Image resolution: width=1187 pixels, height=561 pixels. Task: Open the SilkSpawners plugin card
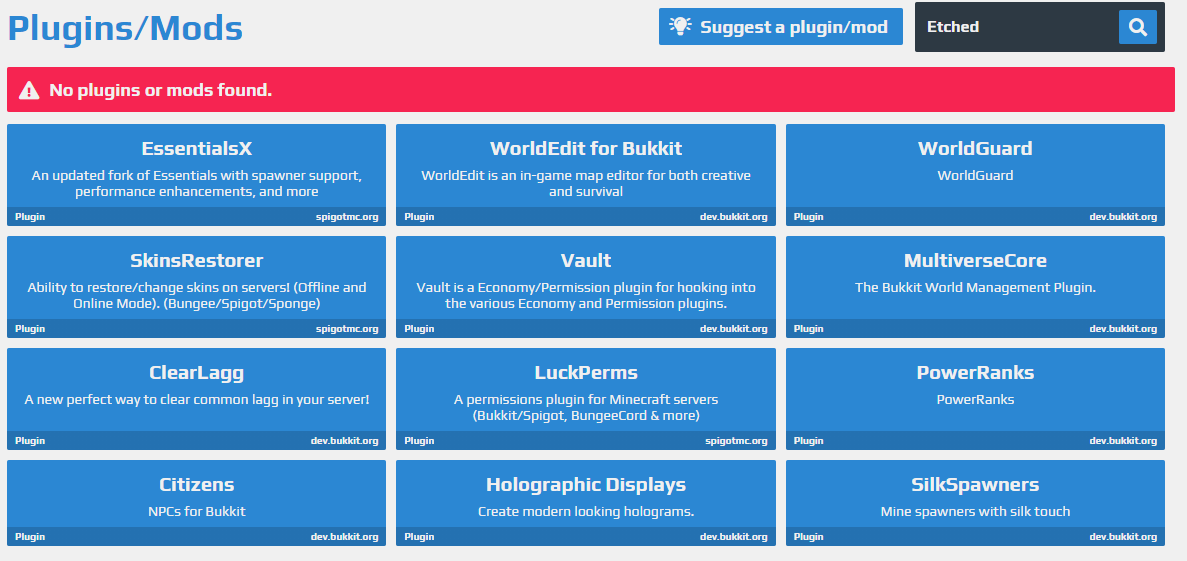coord(975,503)
